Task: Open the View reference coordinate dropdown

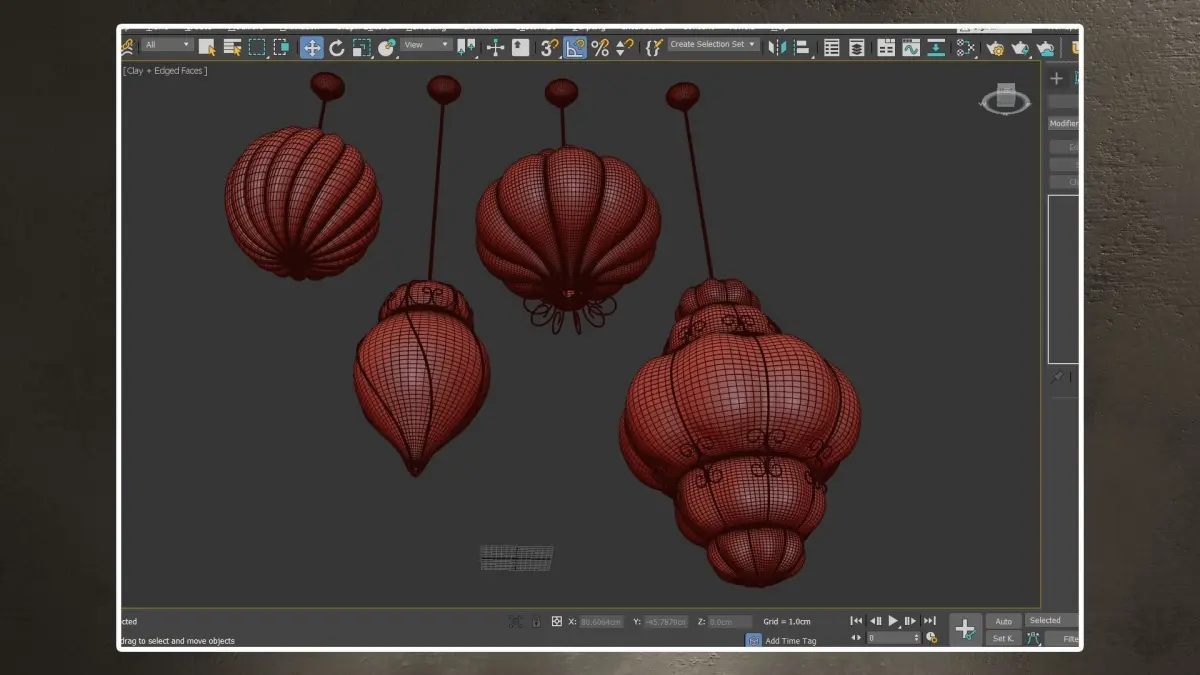Action: 427,45
